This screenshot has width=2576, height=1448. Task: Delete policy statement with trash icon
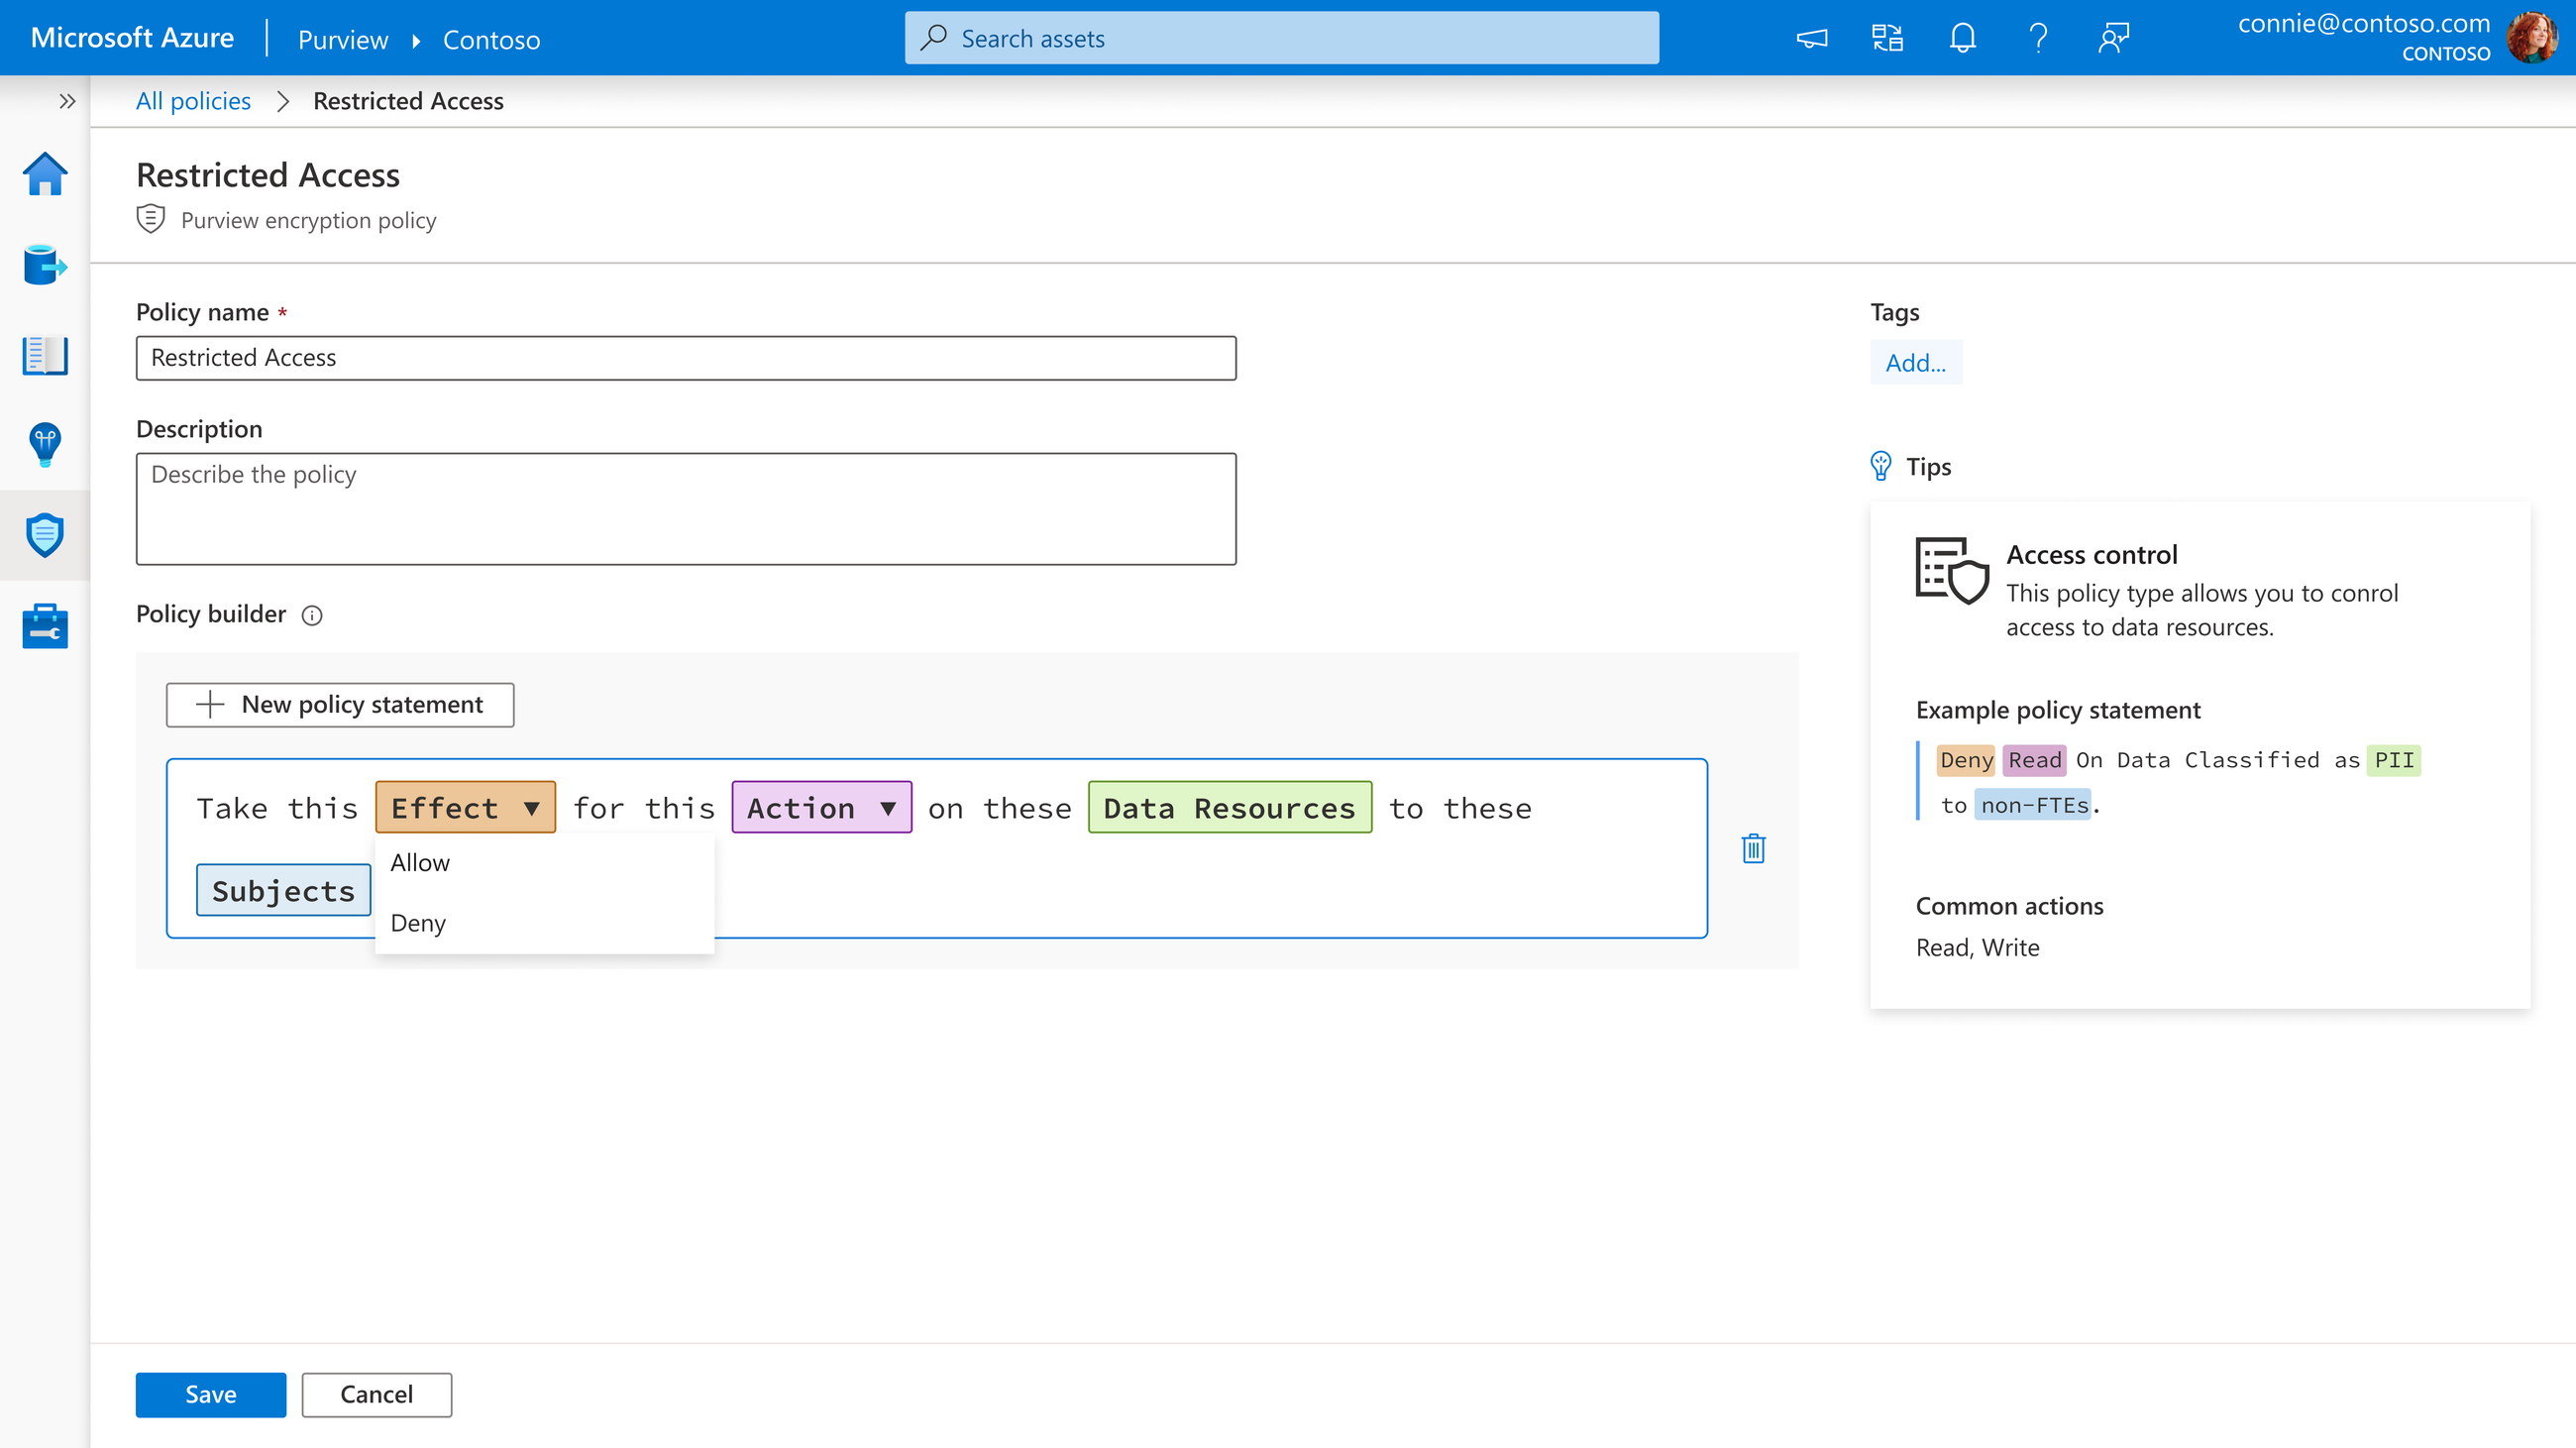click(1753, 848)
